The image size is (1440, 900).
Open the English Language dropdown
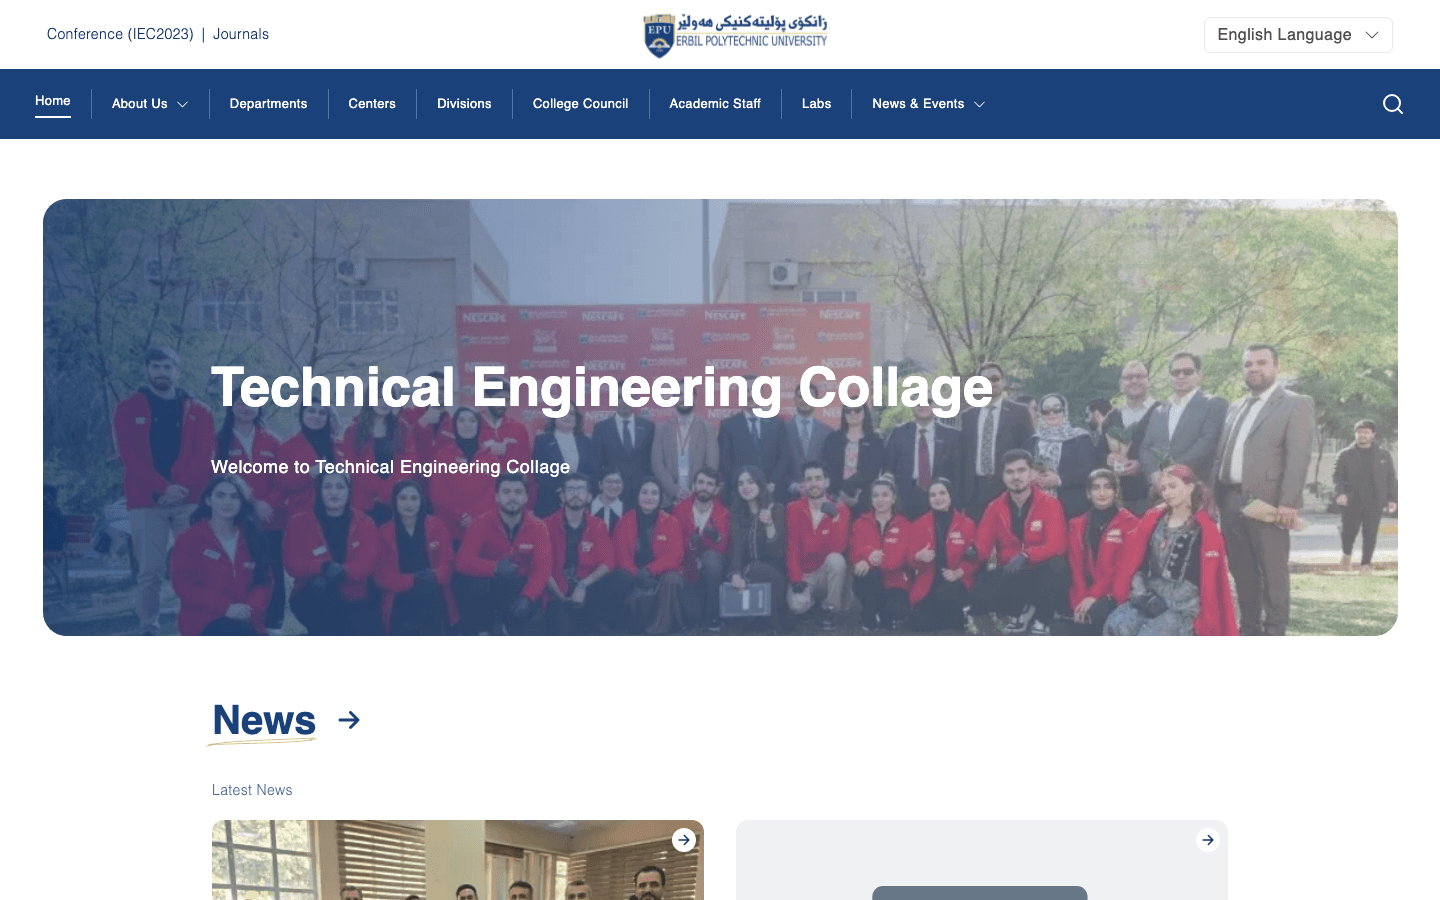click(1298, 35)
